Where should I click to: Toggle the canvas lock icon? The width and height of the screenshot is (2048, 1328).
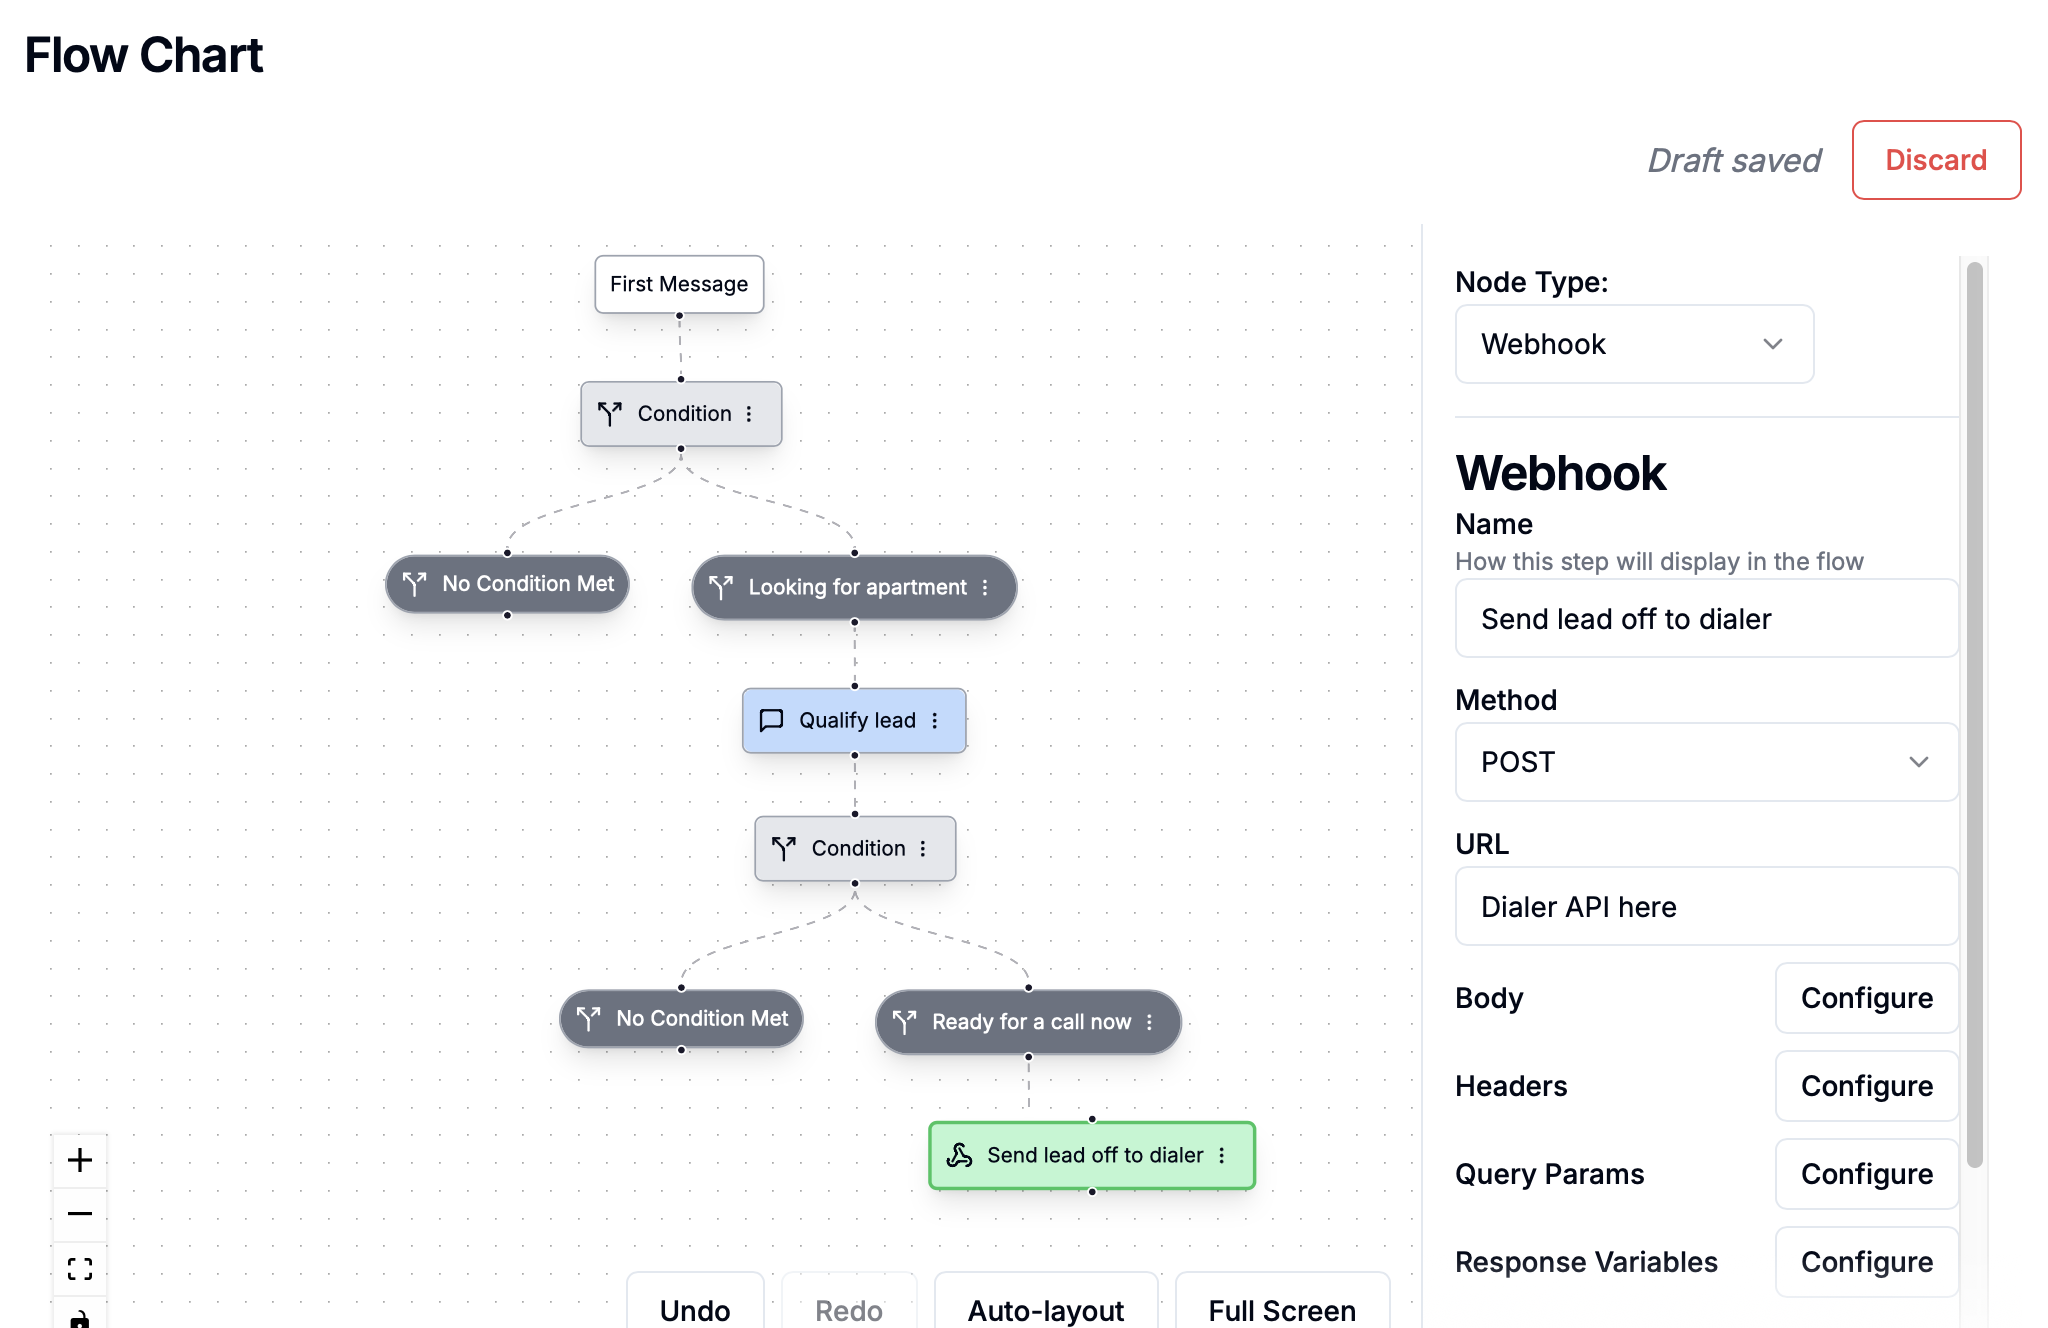[x=80, y=1318]
